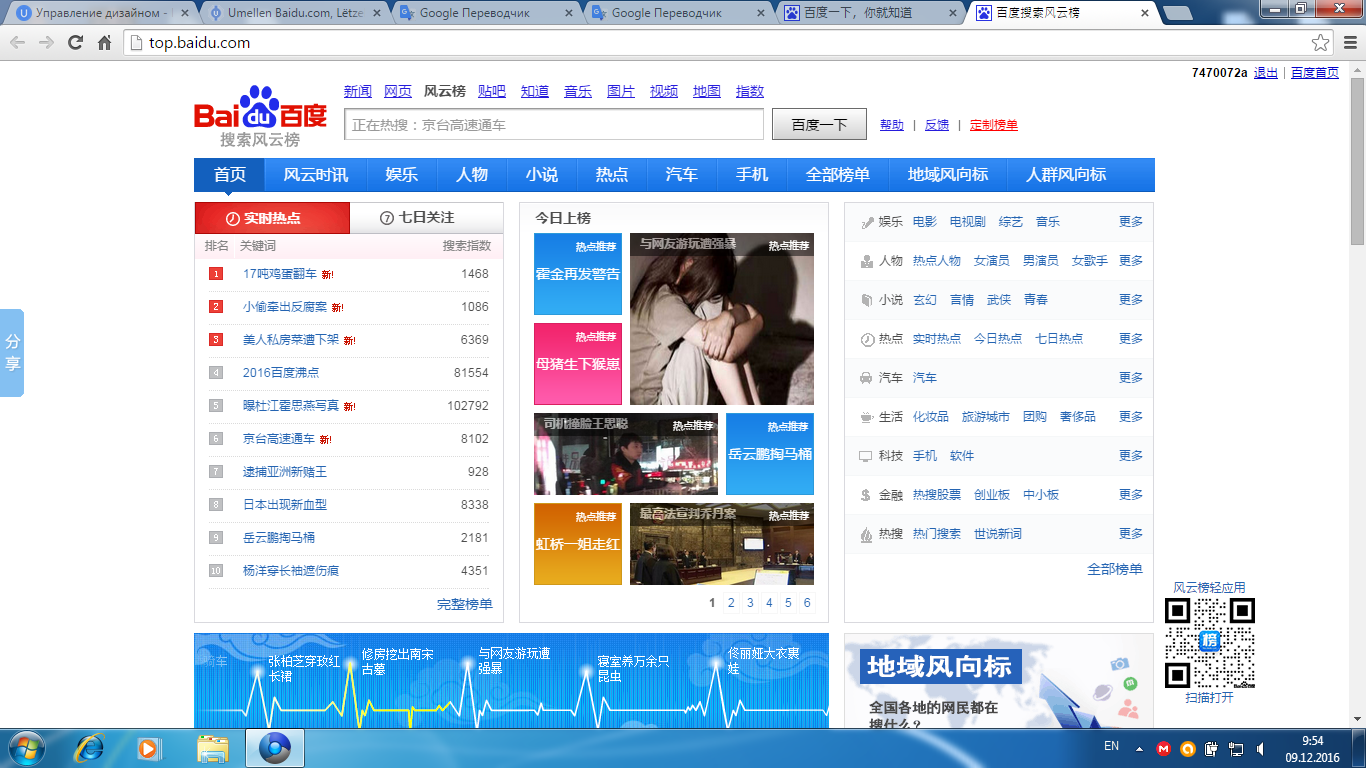The height and width of the screenshot is (768, 1366).
Task: Open 完整榜单 full list link
Action: click(465, 604)
